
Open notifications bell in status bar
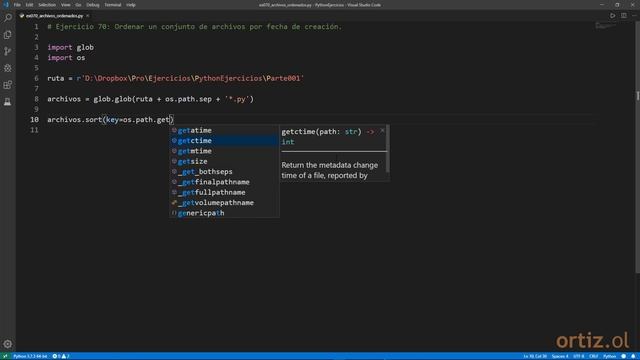(x=633, y=356)
